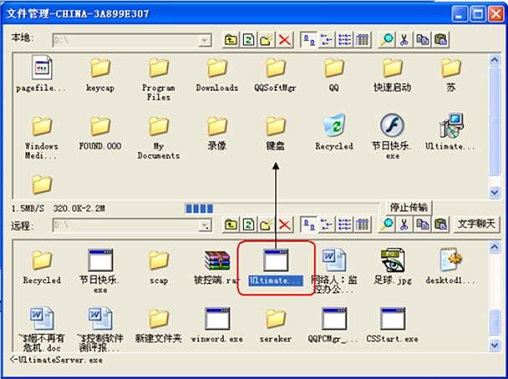Select the Windows Medi... folder
The height and width of the screenshot is (379, 508).
tap(42, 137)
